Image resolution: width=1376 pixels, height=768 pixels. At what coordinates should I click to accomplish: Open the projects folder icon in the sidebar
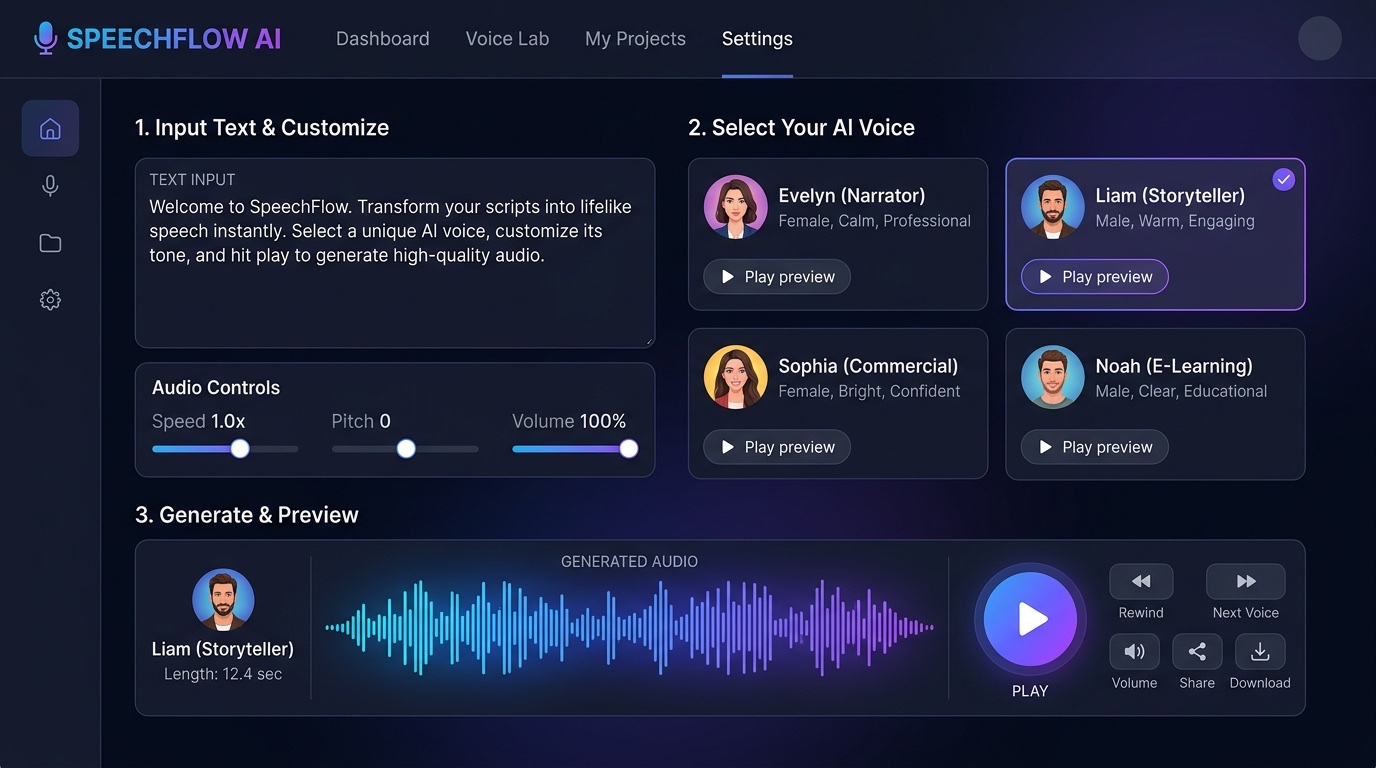(50, 242)
